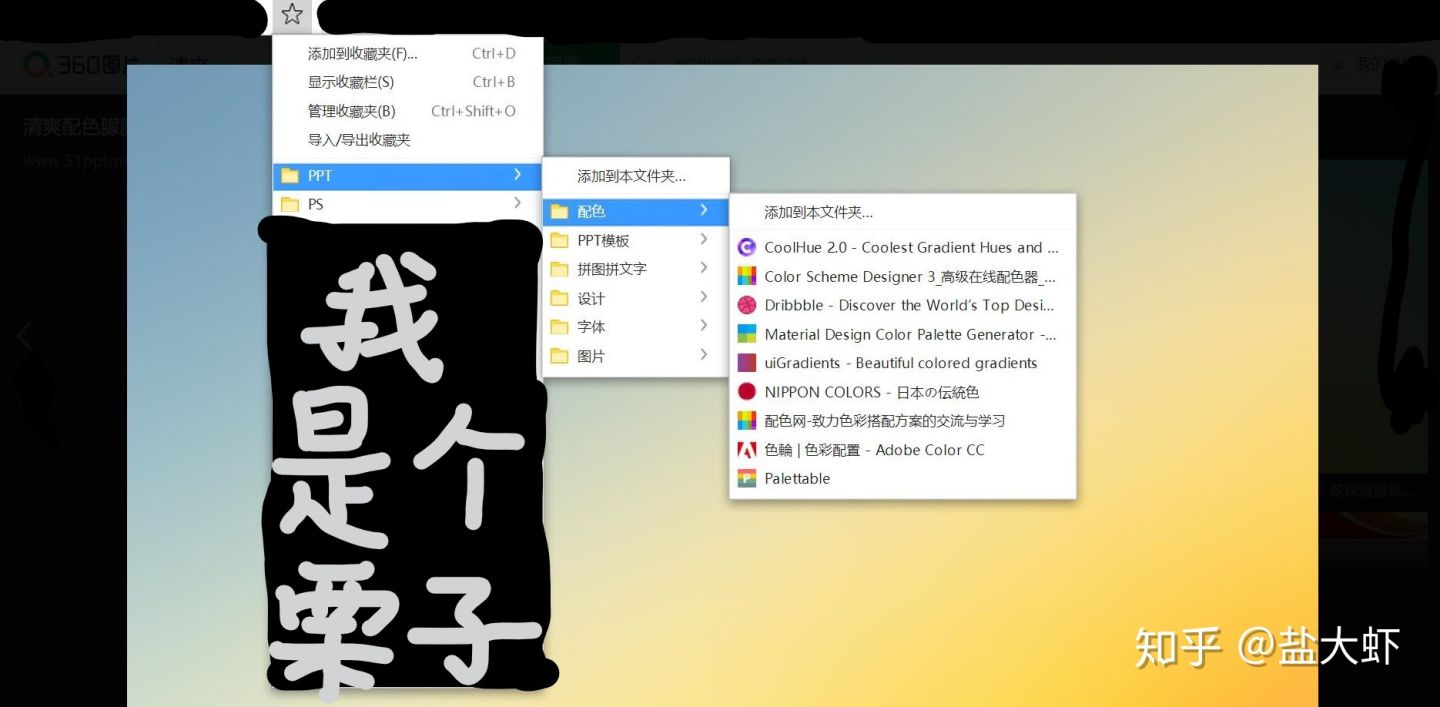This screenshot has width=1440, height=707.
Task: Click the Dribbble basketball favicon
Action: point(747,305)
